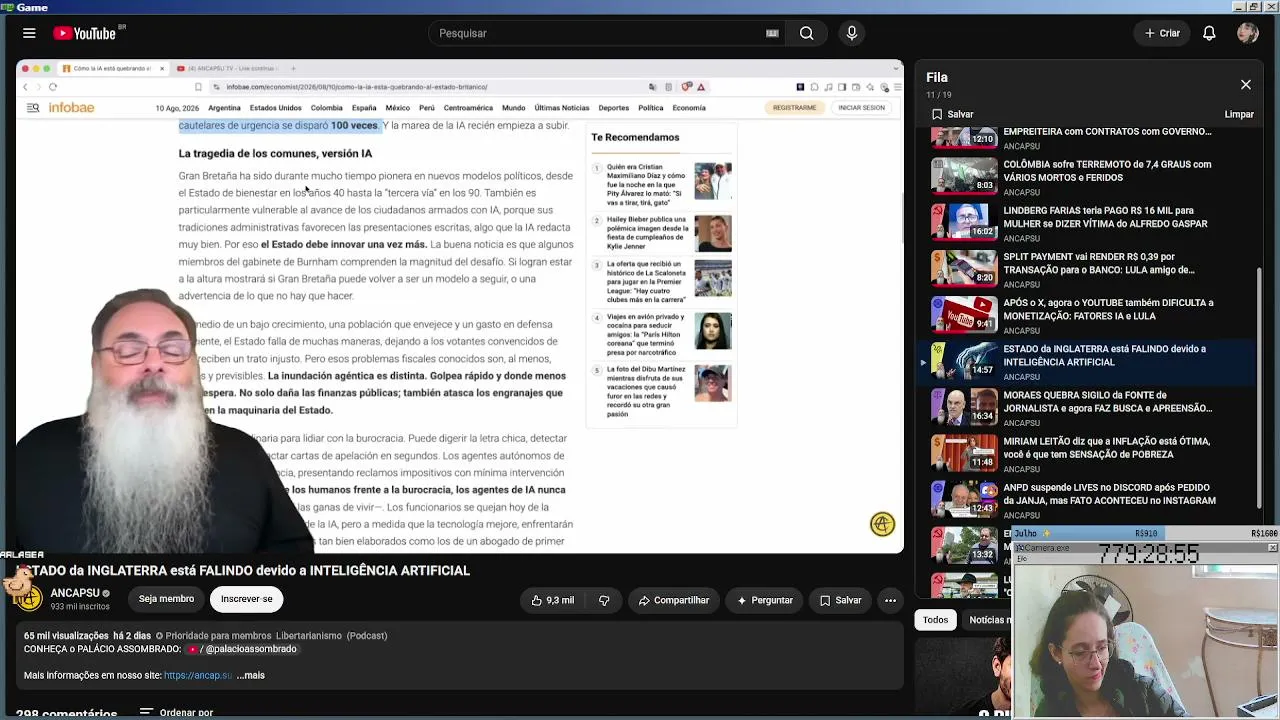This screenshot has height=720, width=1280.
Task: Open the account avatar menu
Action: click(x=1247, y=33)
